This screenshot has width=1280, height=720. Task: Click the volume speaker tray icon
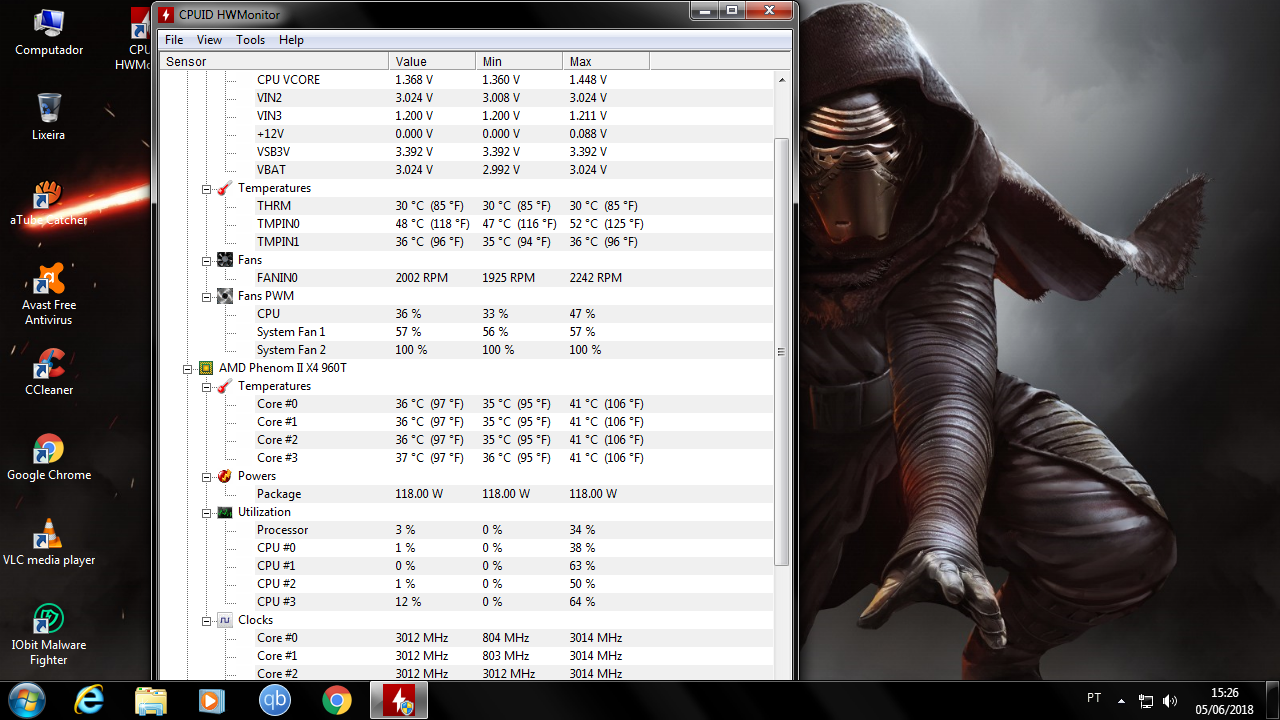click(1171, 700)
